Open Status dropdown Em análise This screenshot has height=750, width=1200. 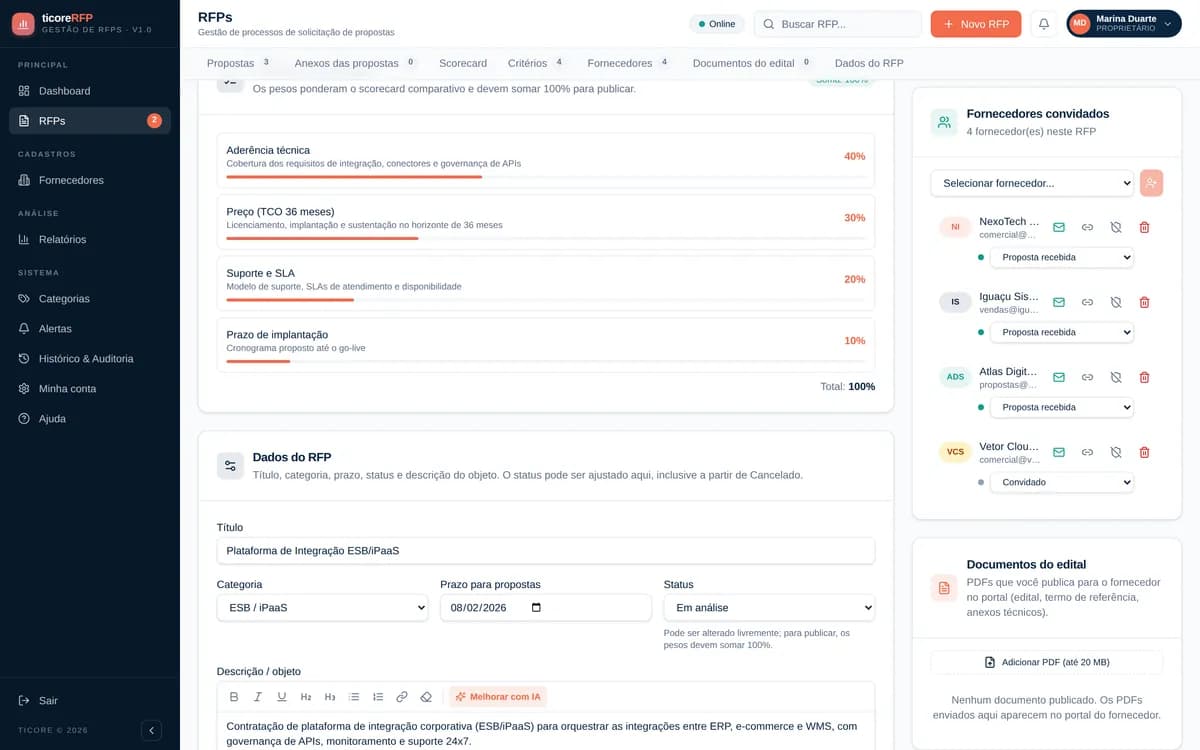pos(769,607)
